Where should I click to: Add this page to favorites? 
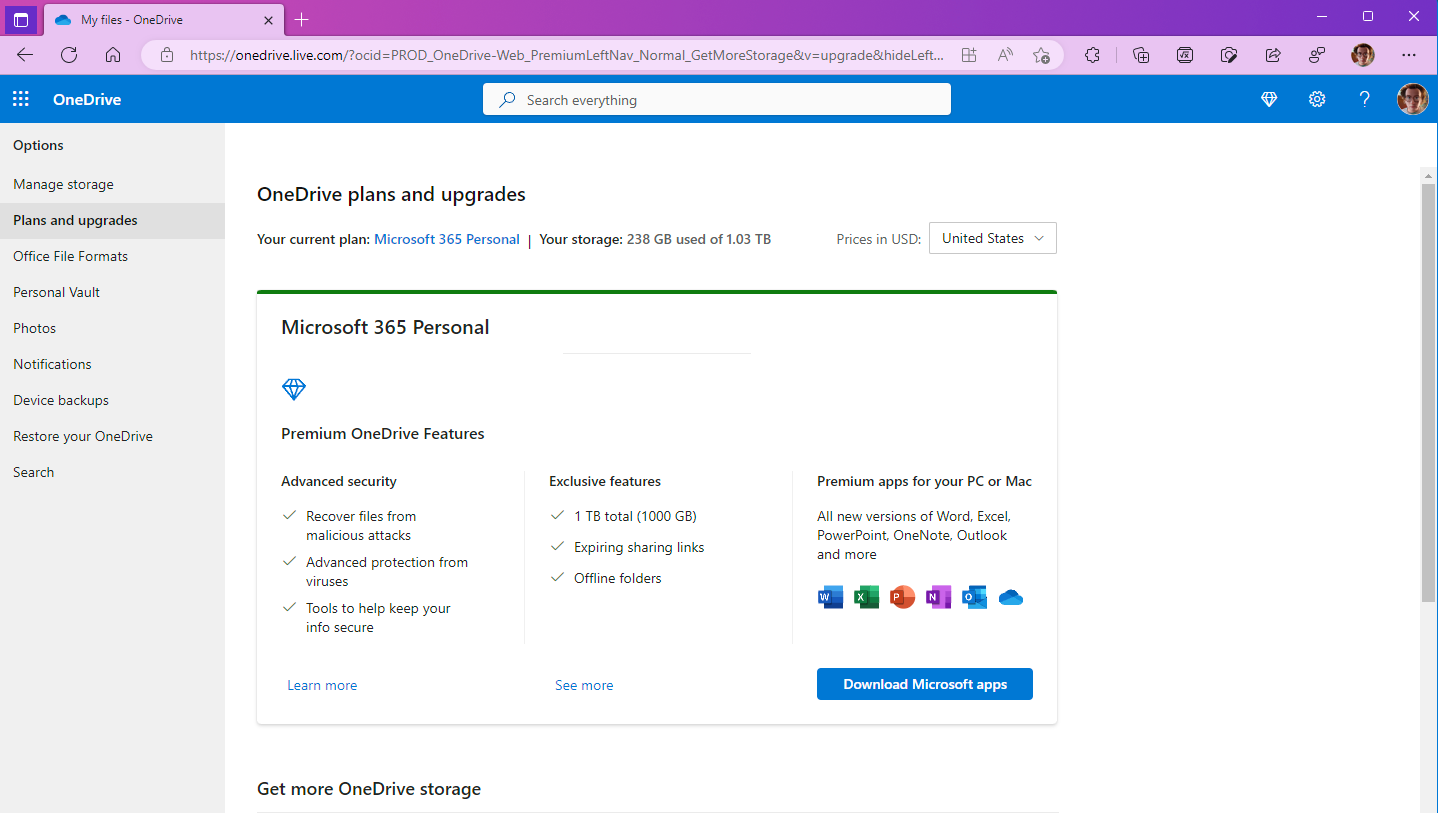tap(1041, 55)
